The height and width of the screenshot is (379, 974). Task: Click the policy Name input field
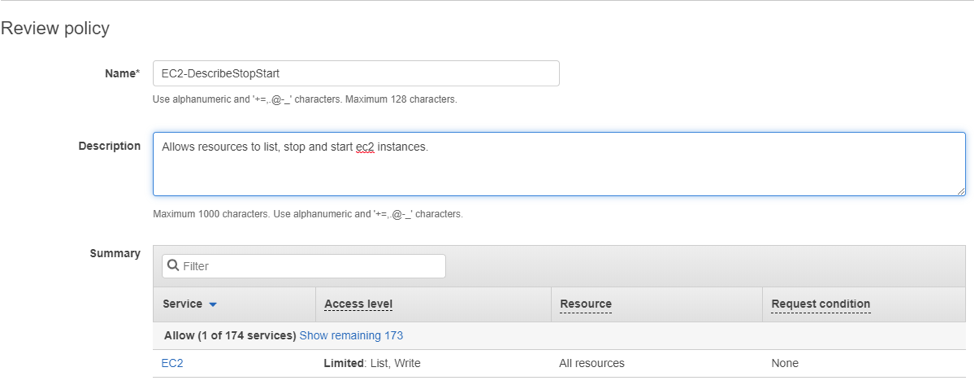click(356, 73)
